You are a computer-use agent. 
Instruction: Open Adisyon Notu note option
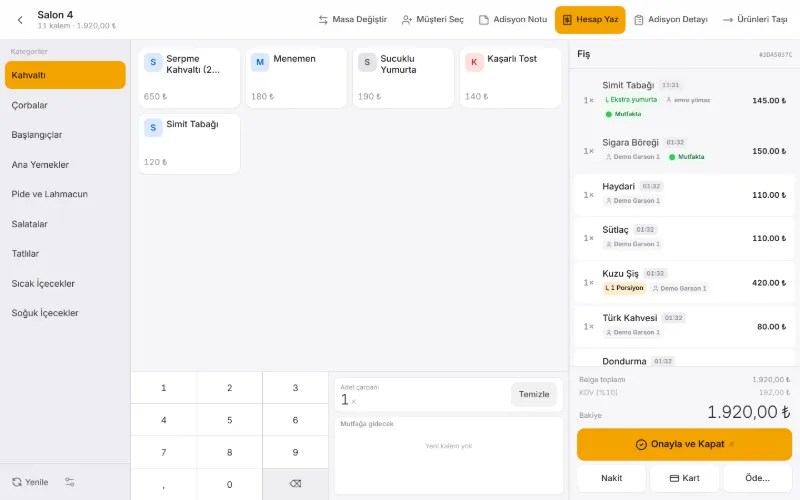tap(513, 19)
